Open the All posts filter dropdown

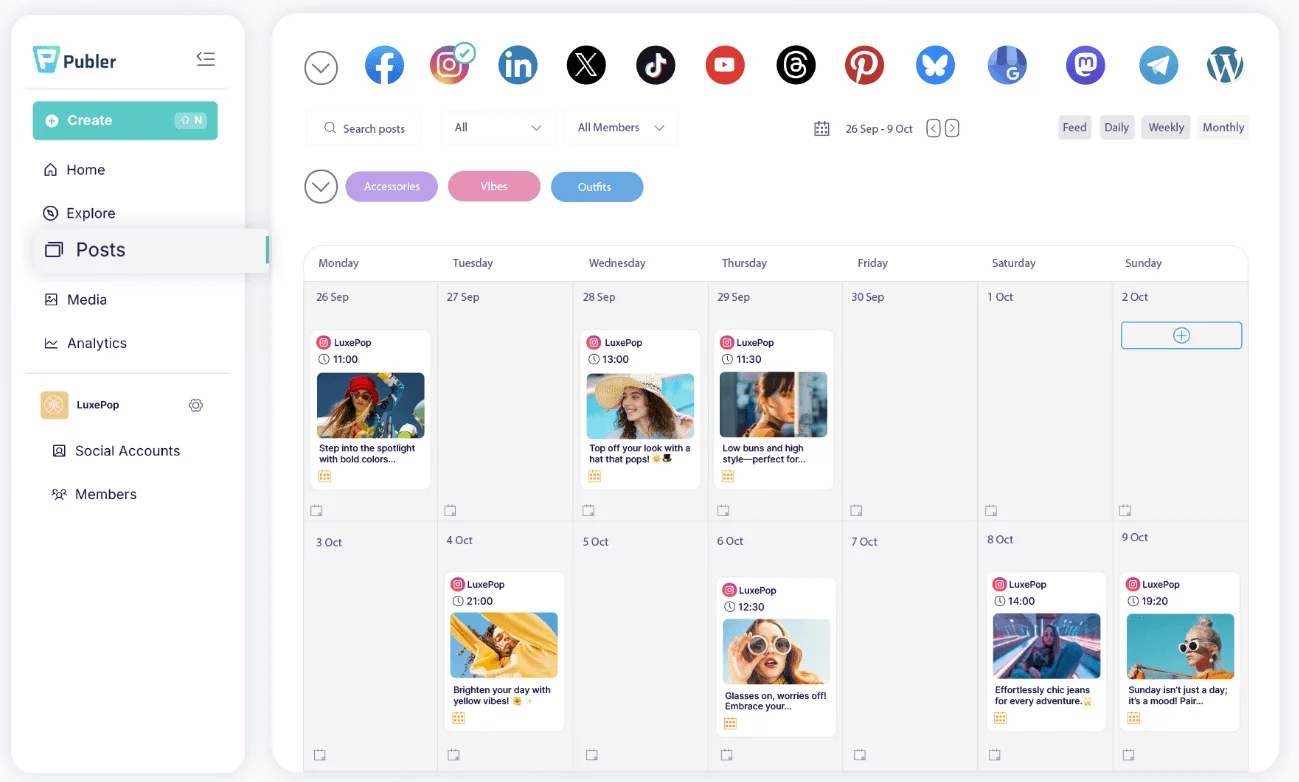coord(498,127)
